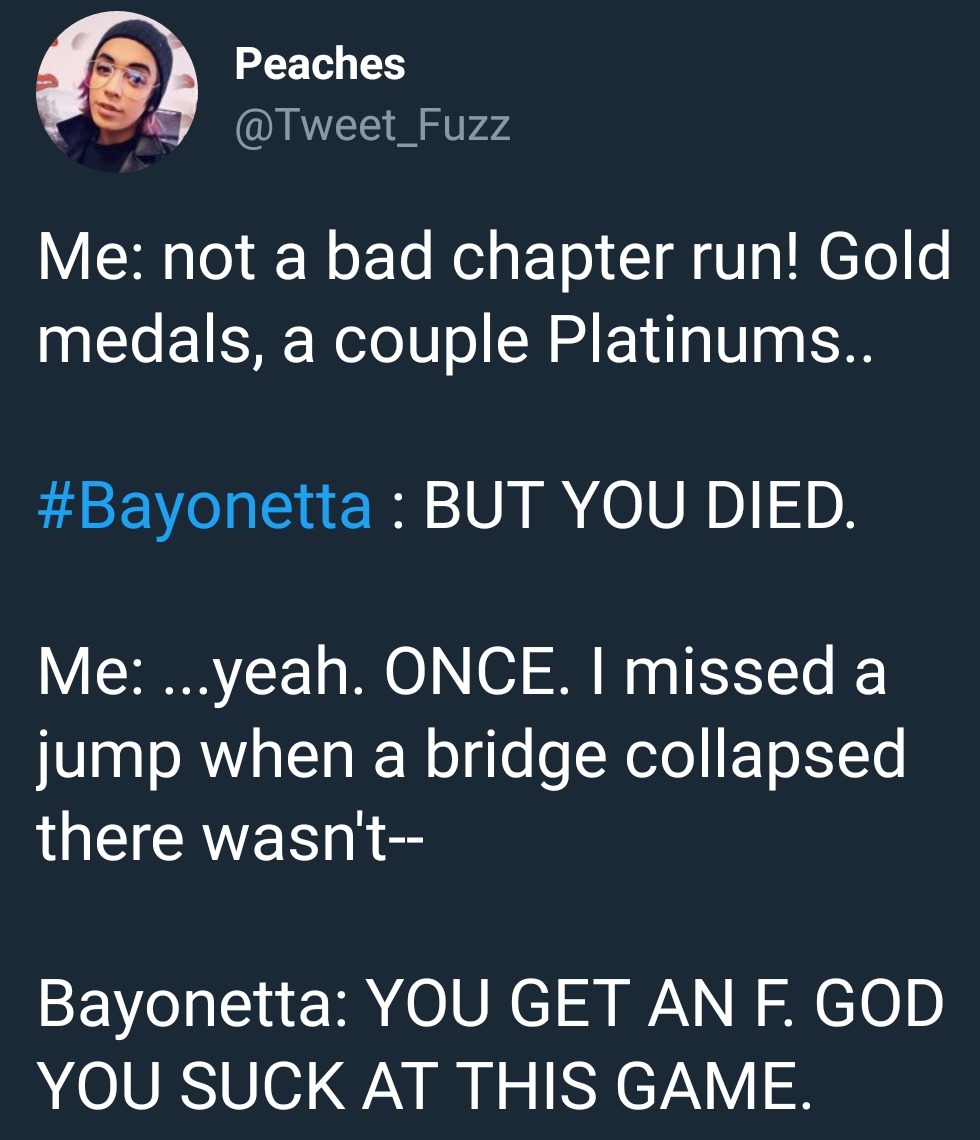Tap the word "collapsed" in the tweet
The width and height of the screenshot is (980, 1140).
tap(766, 752)
